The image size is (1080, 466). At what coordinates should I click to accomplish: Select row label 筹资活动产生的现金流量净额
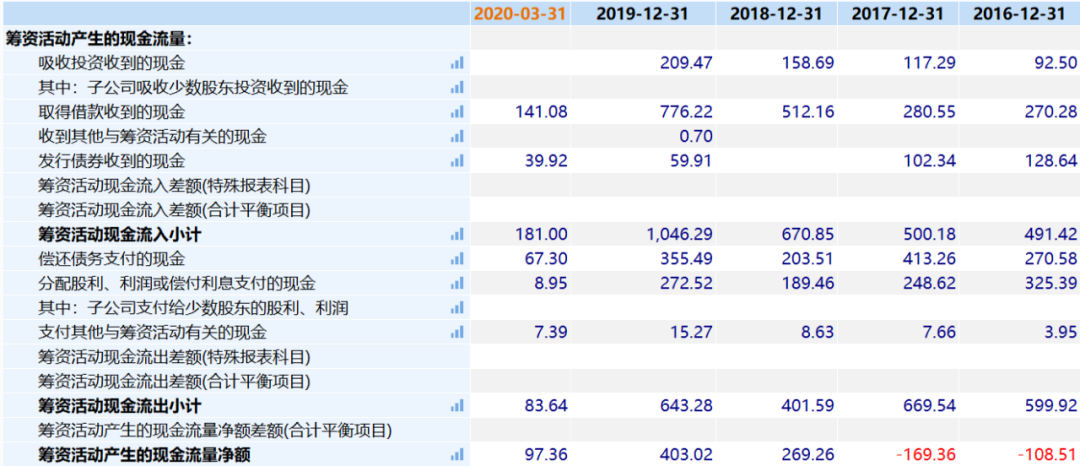(144, 455)
